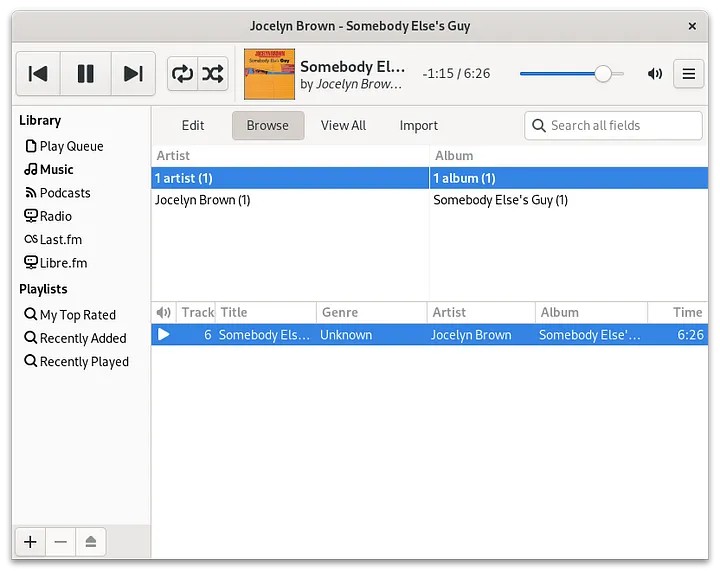Sort by the Album column header in track list

tap(591, 312)
